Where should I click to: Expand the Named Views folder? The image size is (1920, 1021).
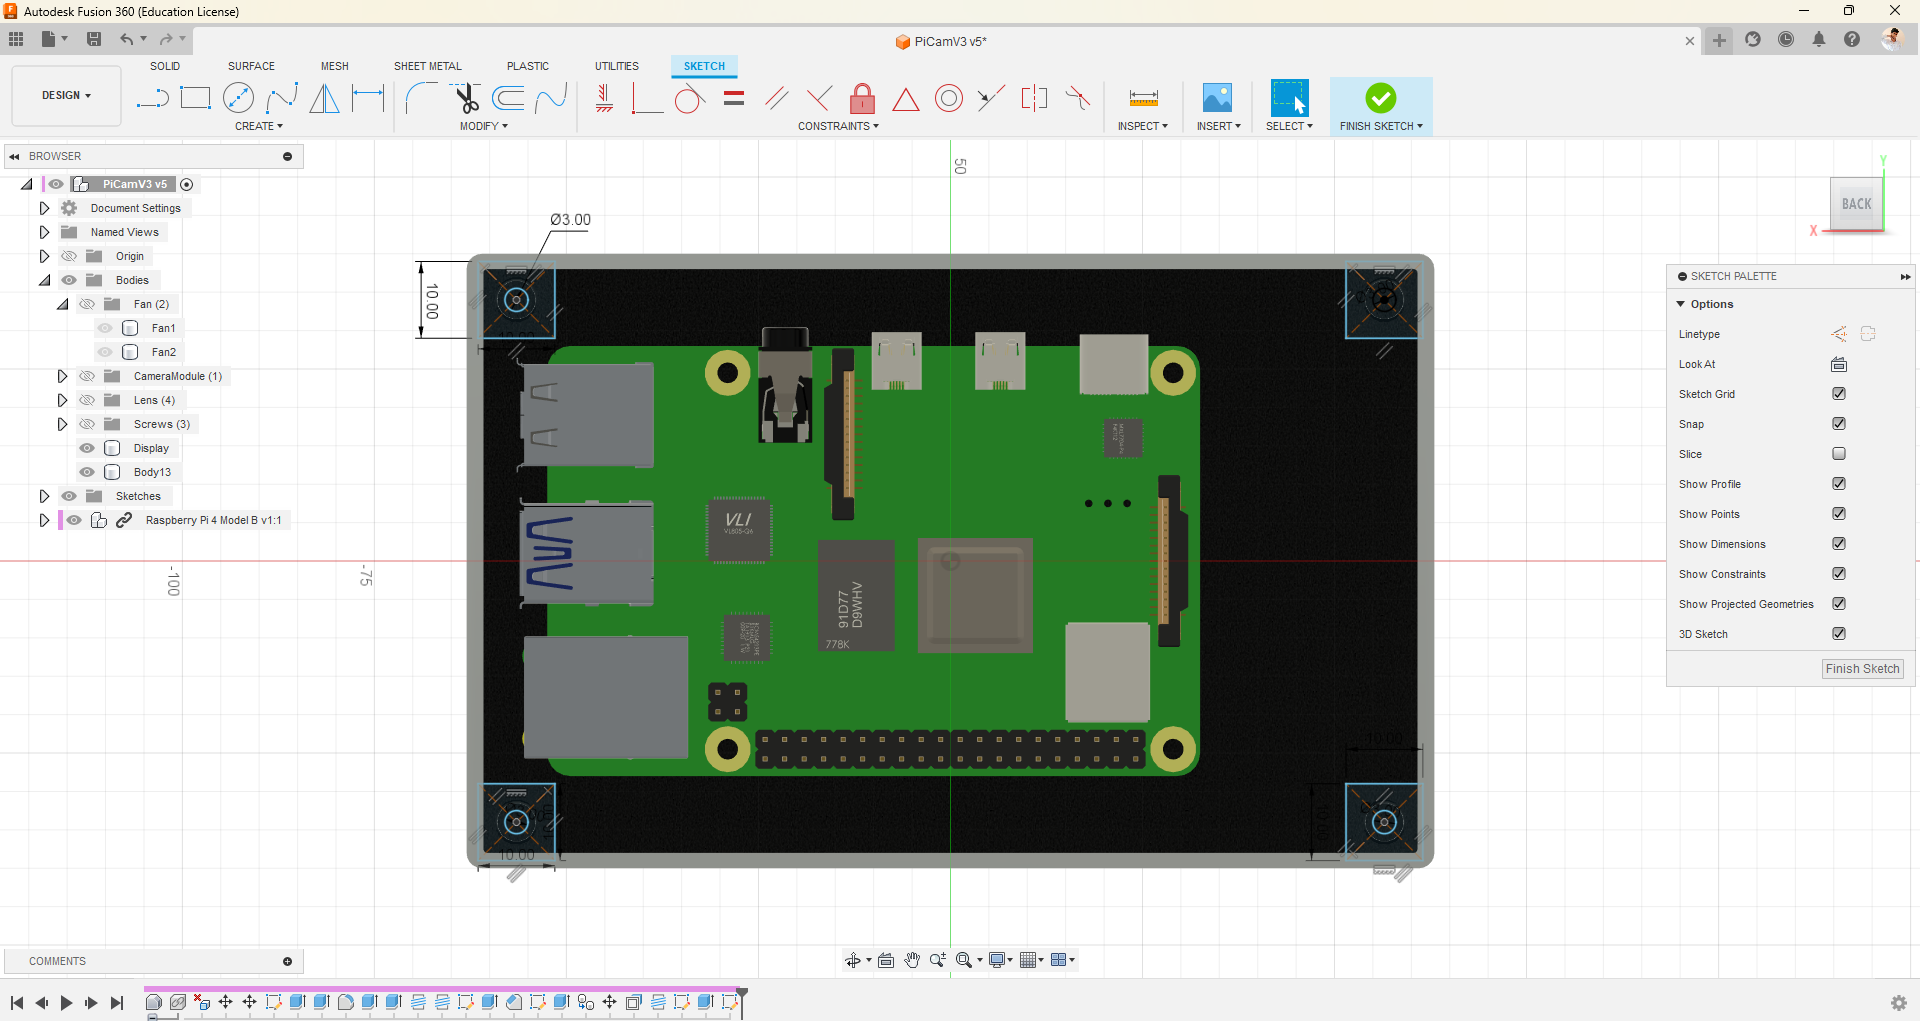pos(44,232)
